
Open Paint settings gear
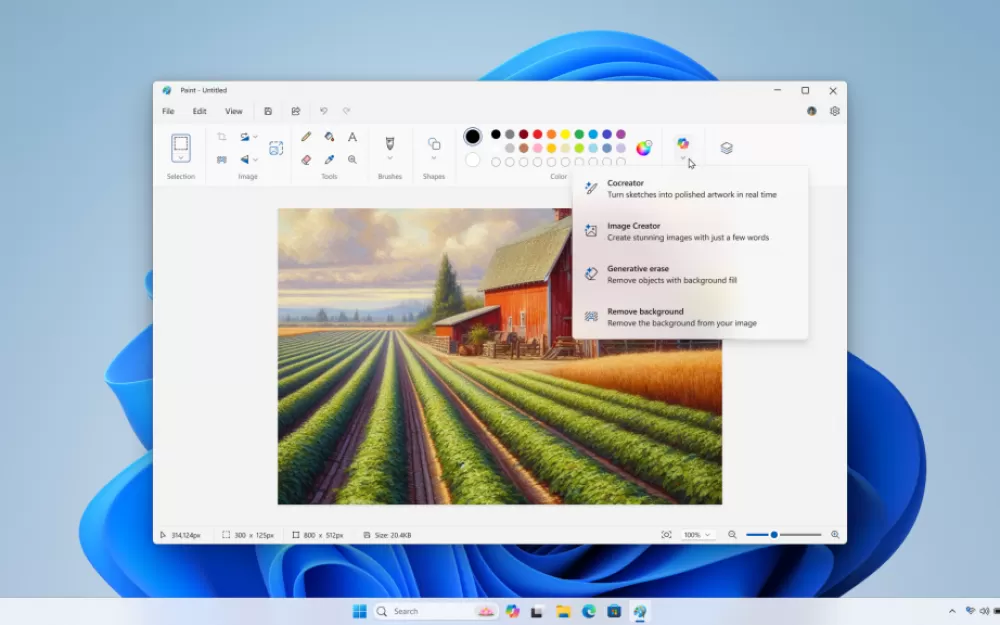pyautogui.click(x=835, y=111)
